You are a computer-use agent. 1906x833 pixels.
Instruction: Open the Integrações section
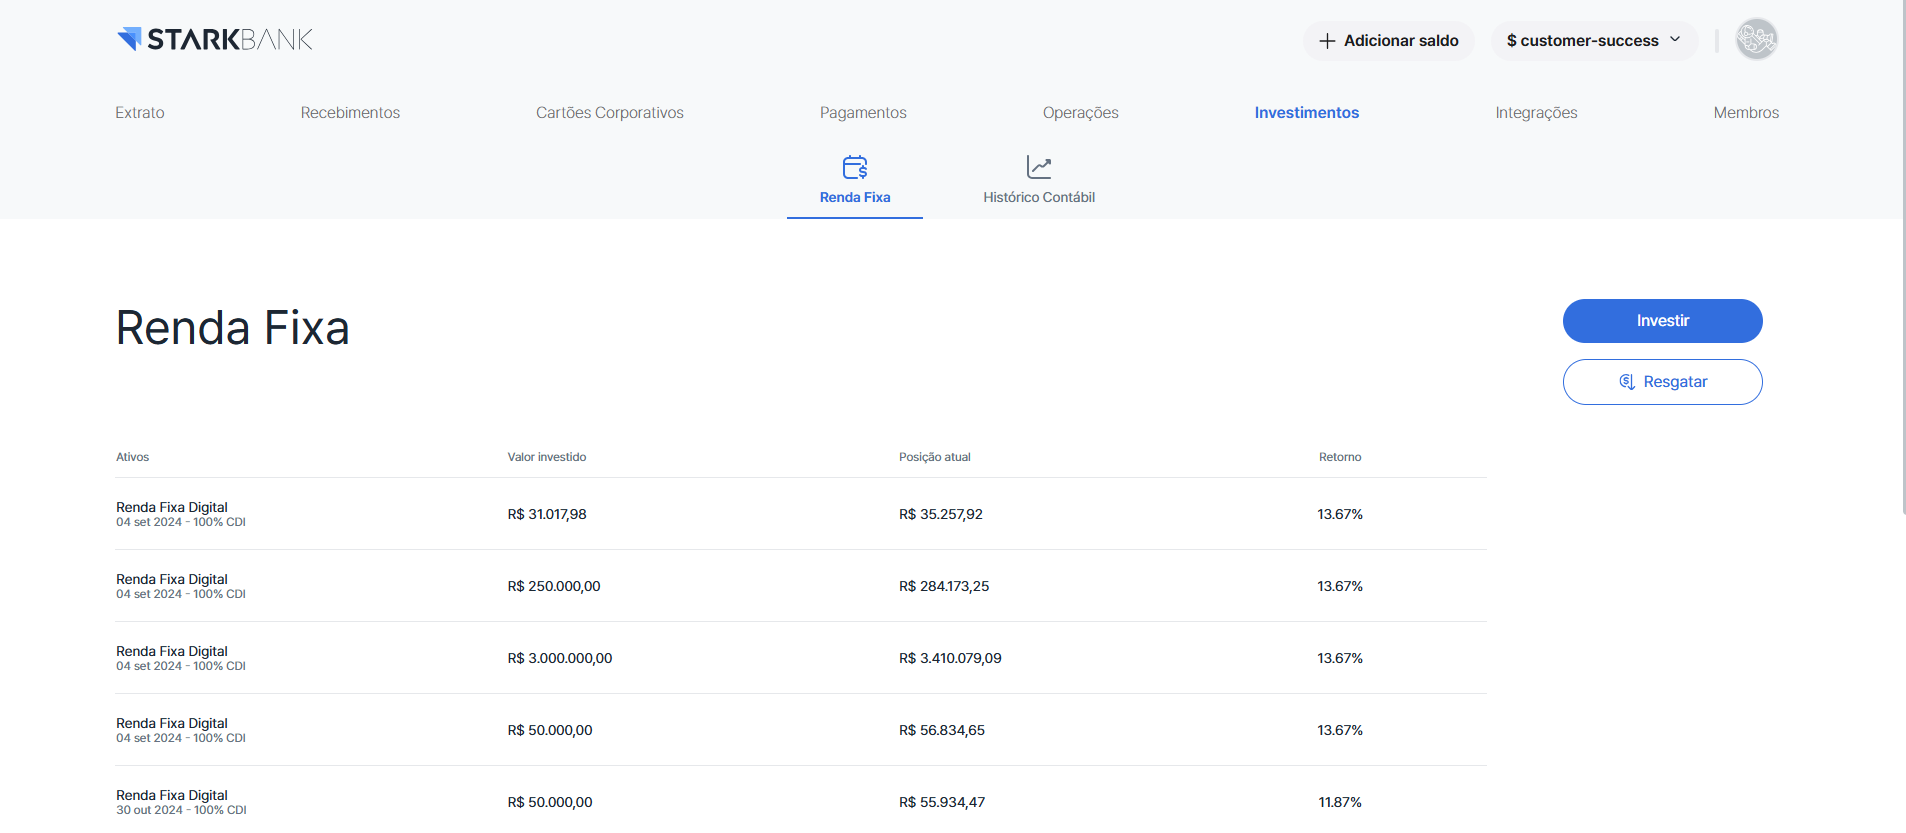click(1536, 113)
